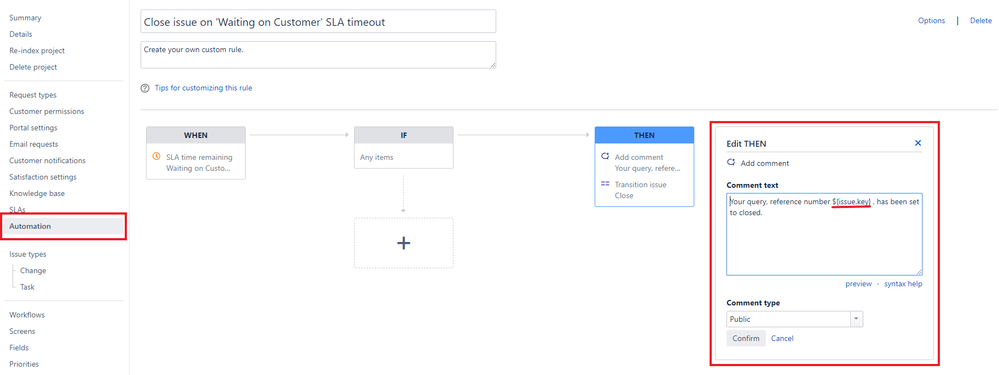Viewport: 999px width, 375px height.
Task: Click the Confirm button
Action: tap(745, 338)
